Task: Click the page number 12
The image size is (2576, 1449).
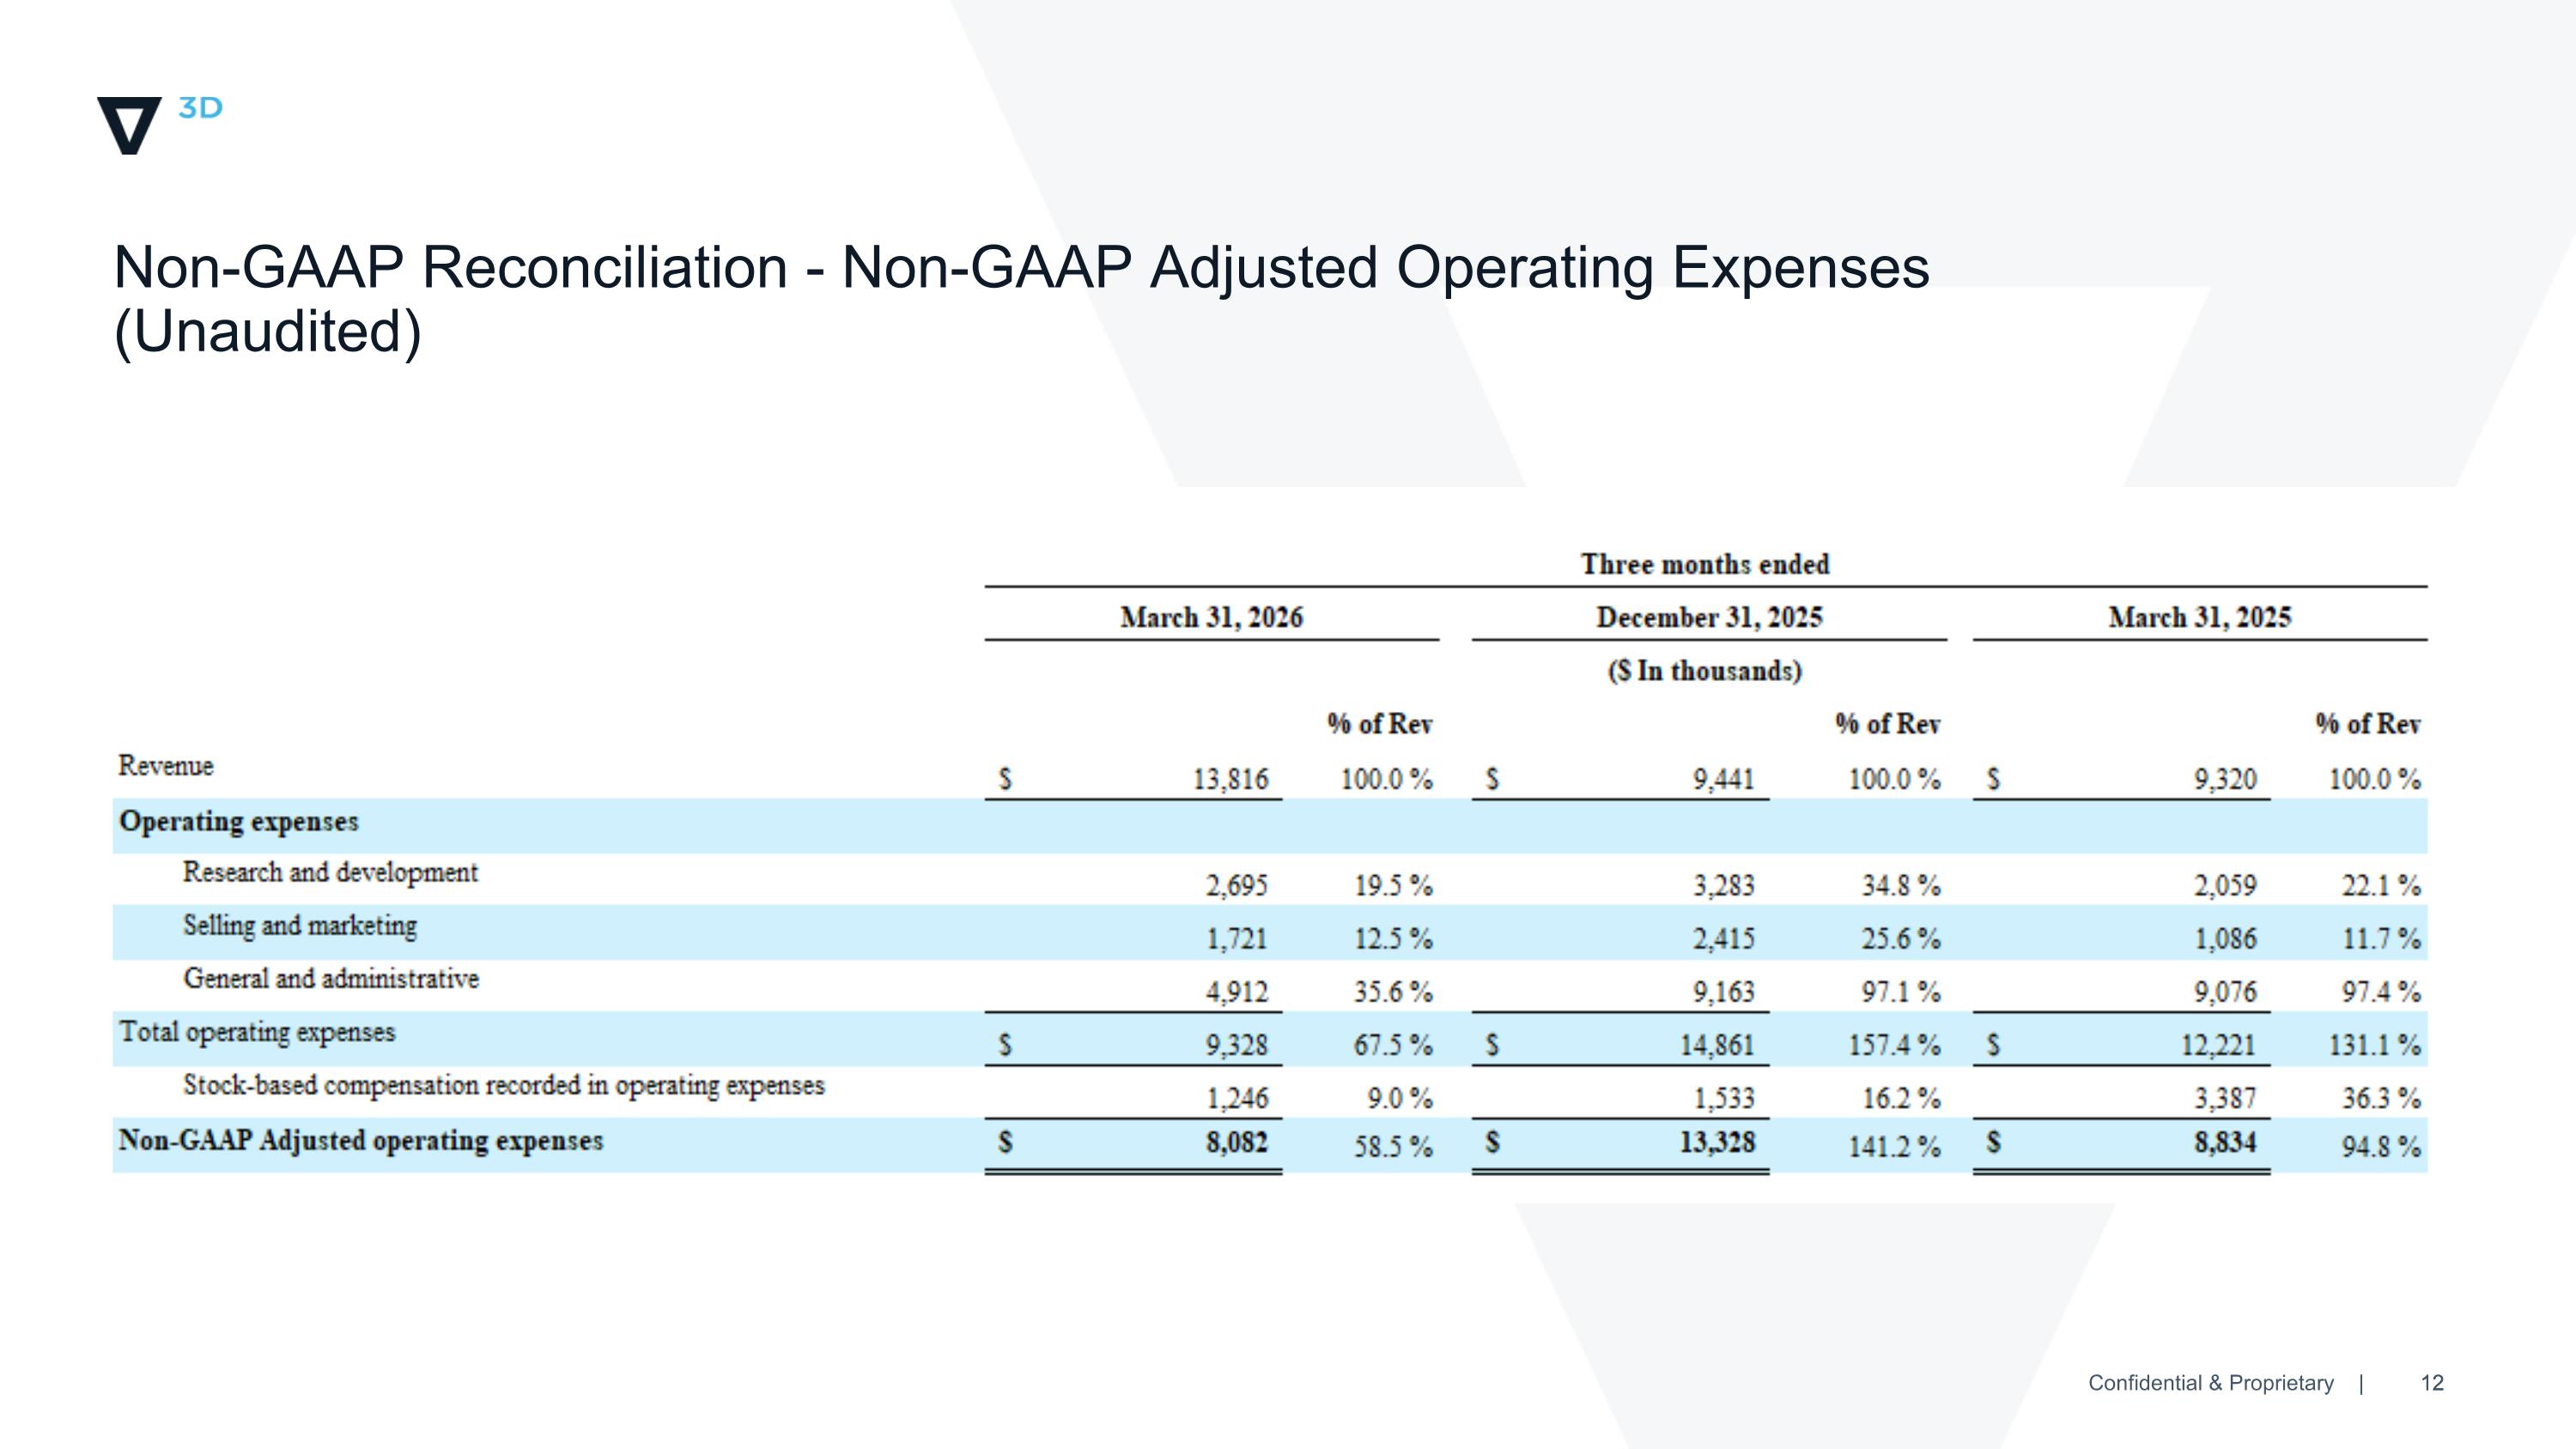Action: 2432,1383
